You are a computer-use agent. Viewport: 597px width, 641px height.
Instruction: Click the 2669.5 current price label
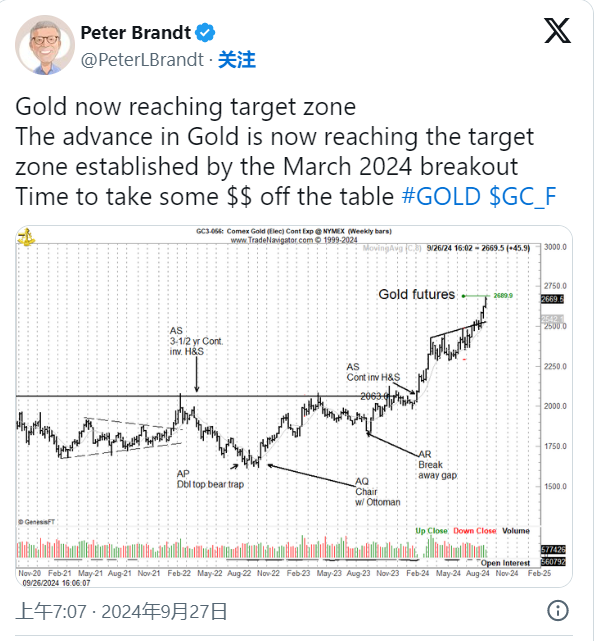pyautogui.click(x=552, y=299)
